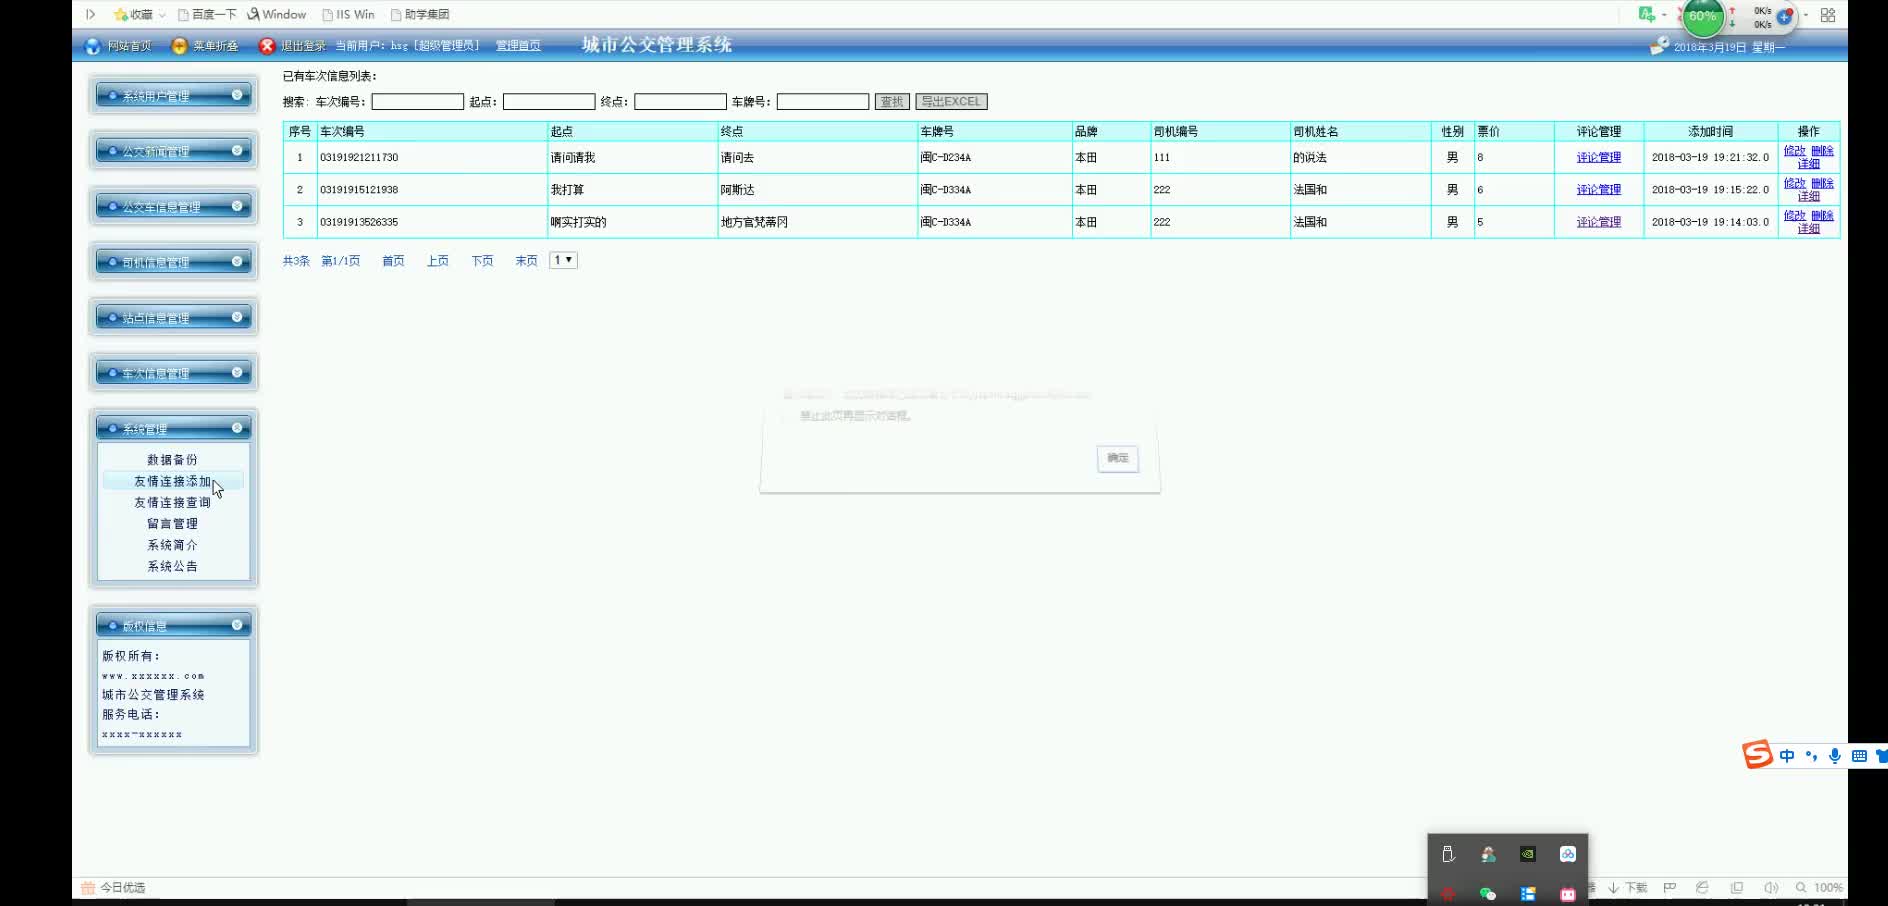Click the 查找 search button
Image resolution: width=1888 pixels, height=906 pixels.
[x=892, y=101]
